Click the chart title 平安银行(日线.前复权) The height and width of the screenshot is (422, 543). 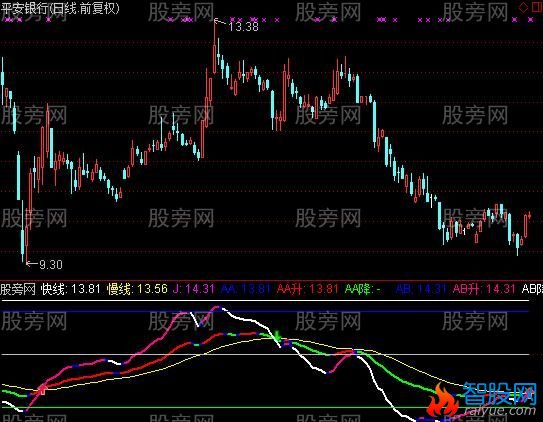click(60, 8)
